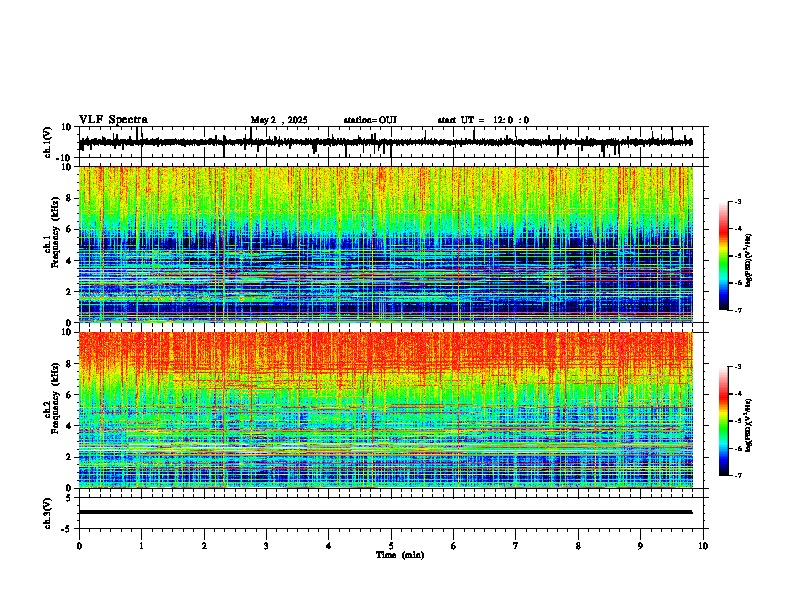
Task: Click the ch.1 voltage waveform trace
Action: [x=385, y=142]
